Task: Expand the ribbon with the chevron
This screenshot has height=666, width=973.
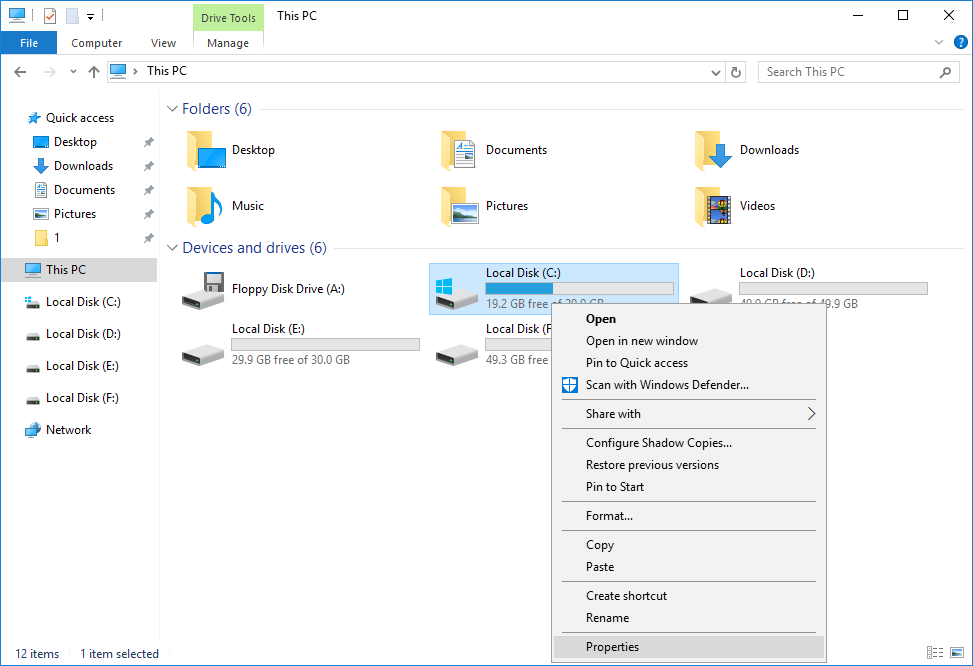Action: tap(939, 42)
